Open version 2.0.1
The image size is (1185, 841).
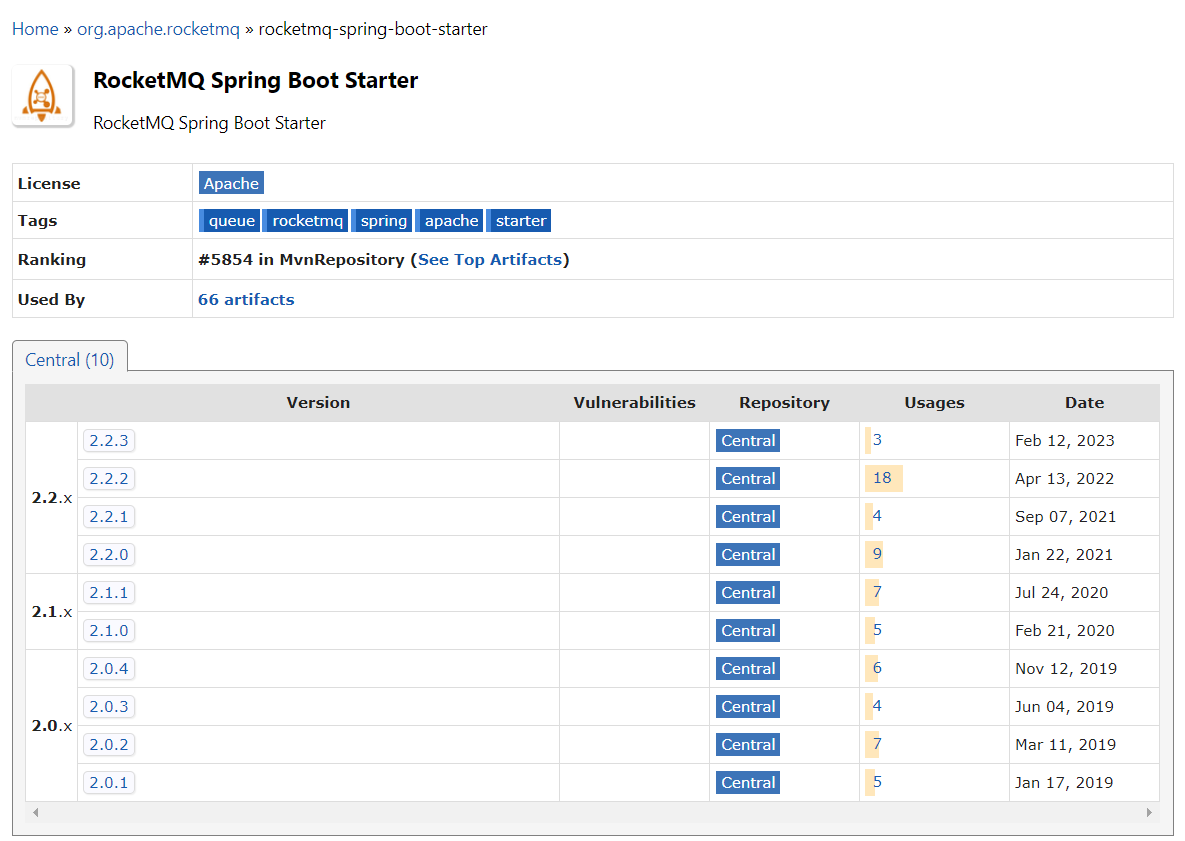coord(109,783)
